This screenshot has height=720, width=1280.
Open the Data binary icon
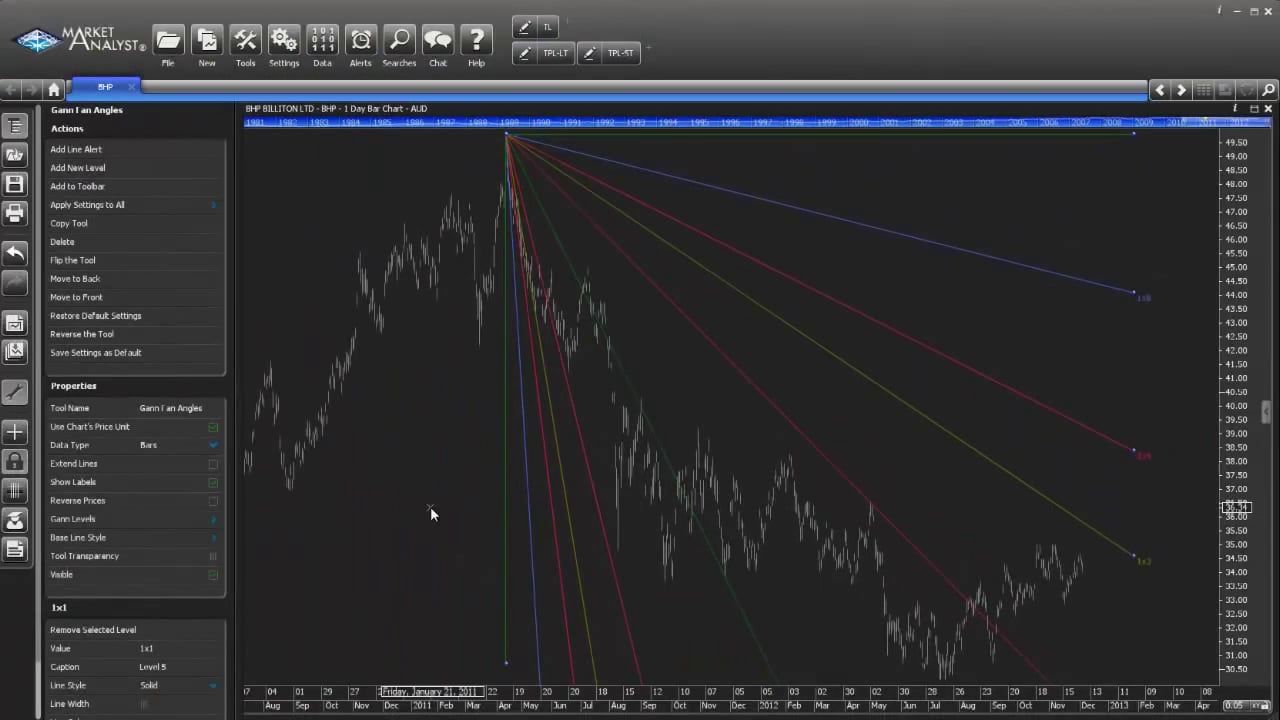click(322, 41)
